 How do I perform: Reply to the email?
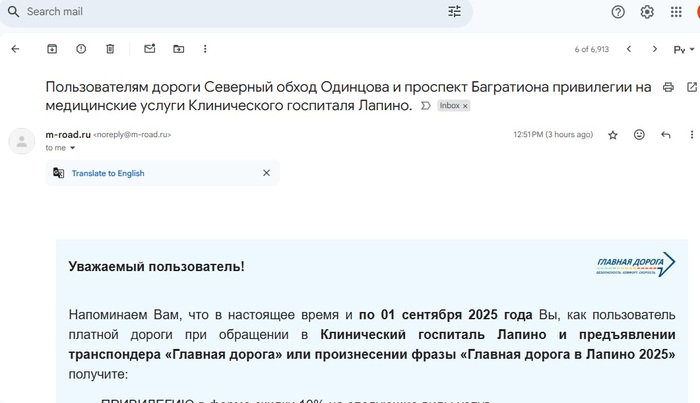[x=666, y=135]
